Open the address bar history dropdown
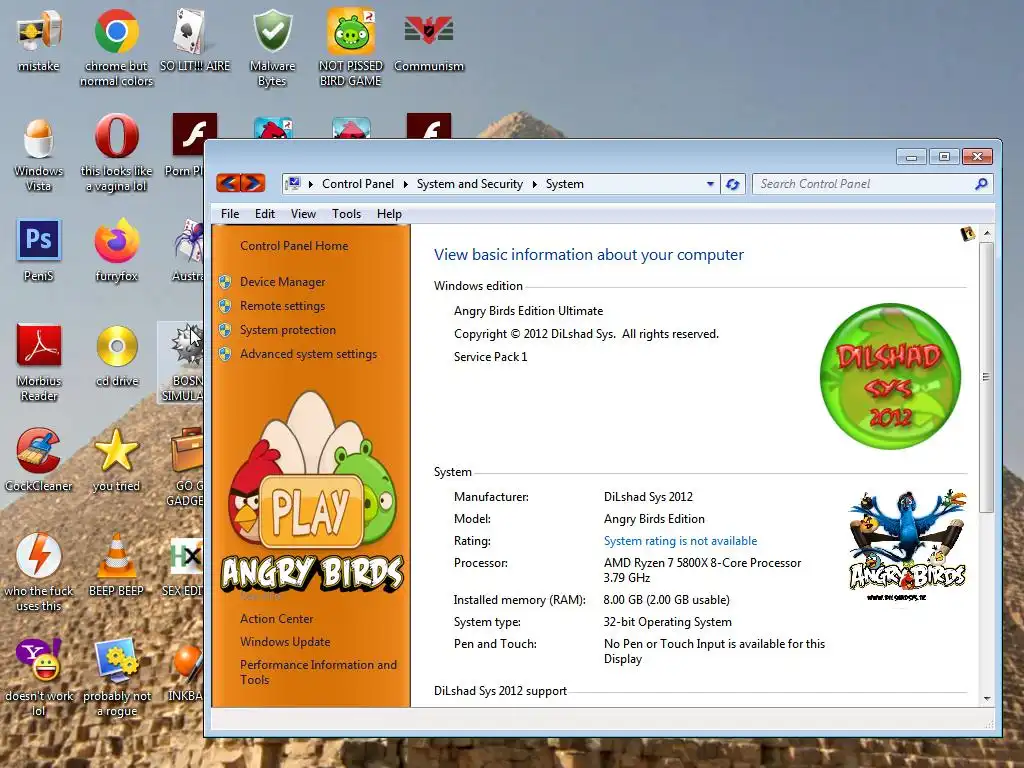The image size is (1024, 768). (710, 184)
